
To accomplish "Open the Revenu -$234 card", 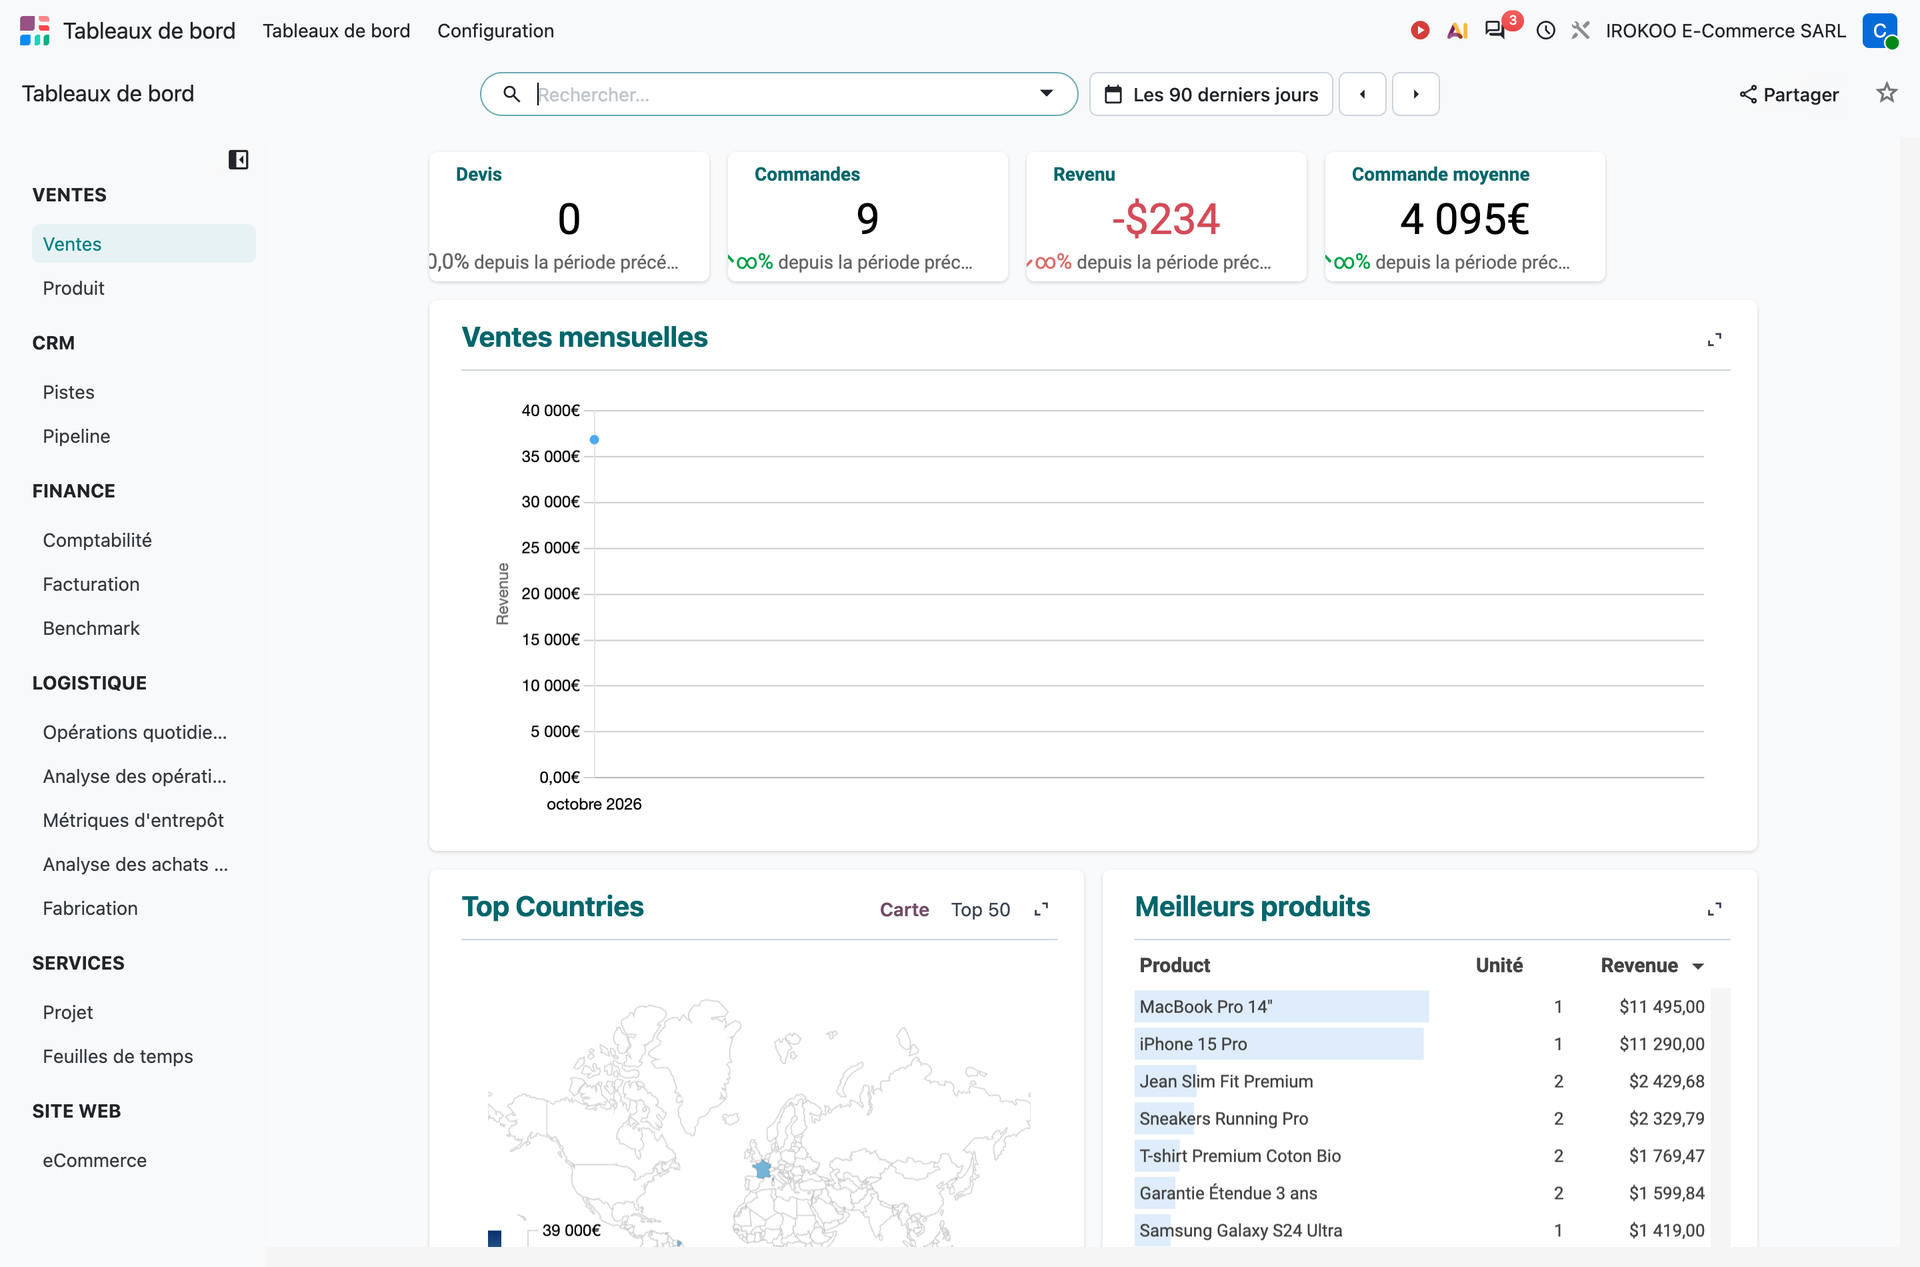I will pyautogui.click(x=1166, y=216).
